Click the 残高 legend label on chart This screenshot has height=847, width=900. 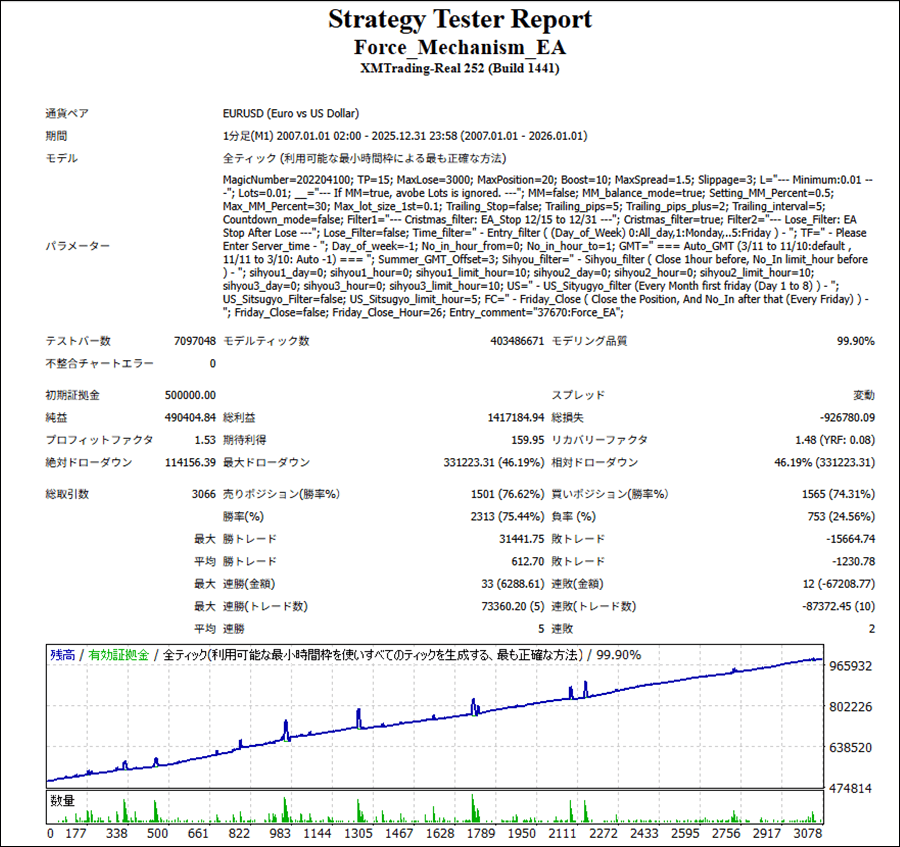[x=63, y=655]
